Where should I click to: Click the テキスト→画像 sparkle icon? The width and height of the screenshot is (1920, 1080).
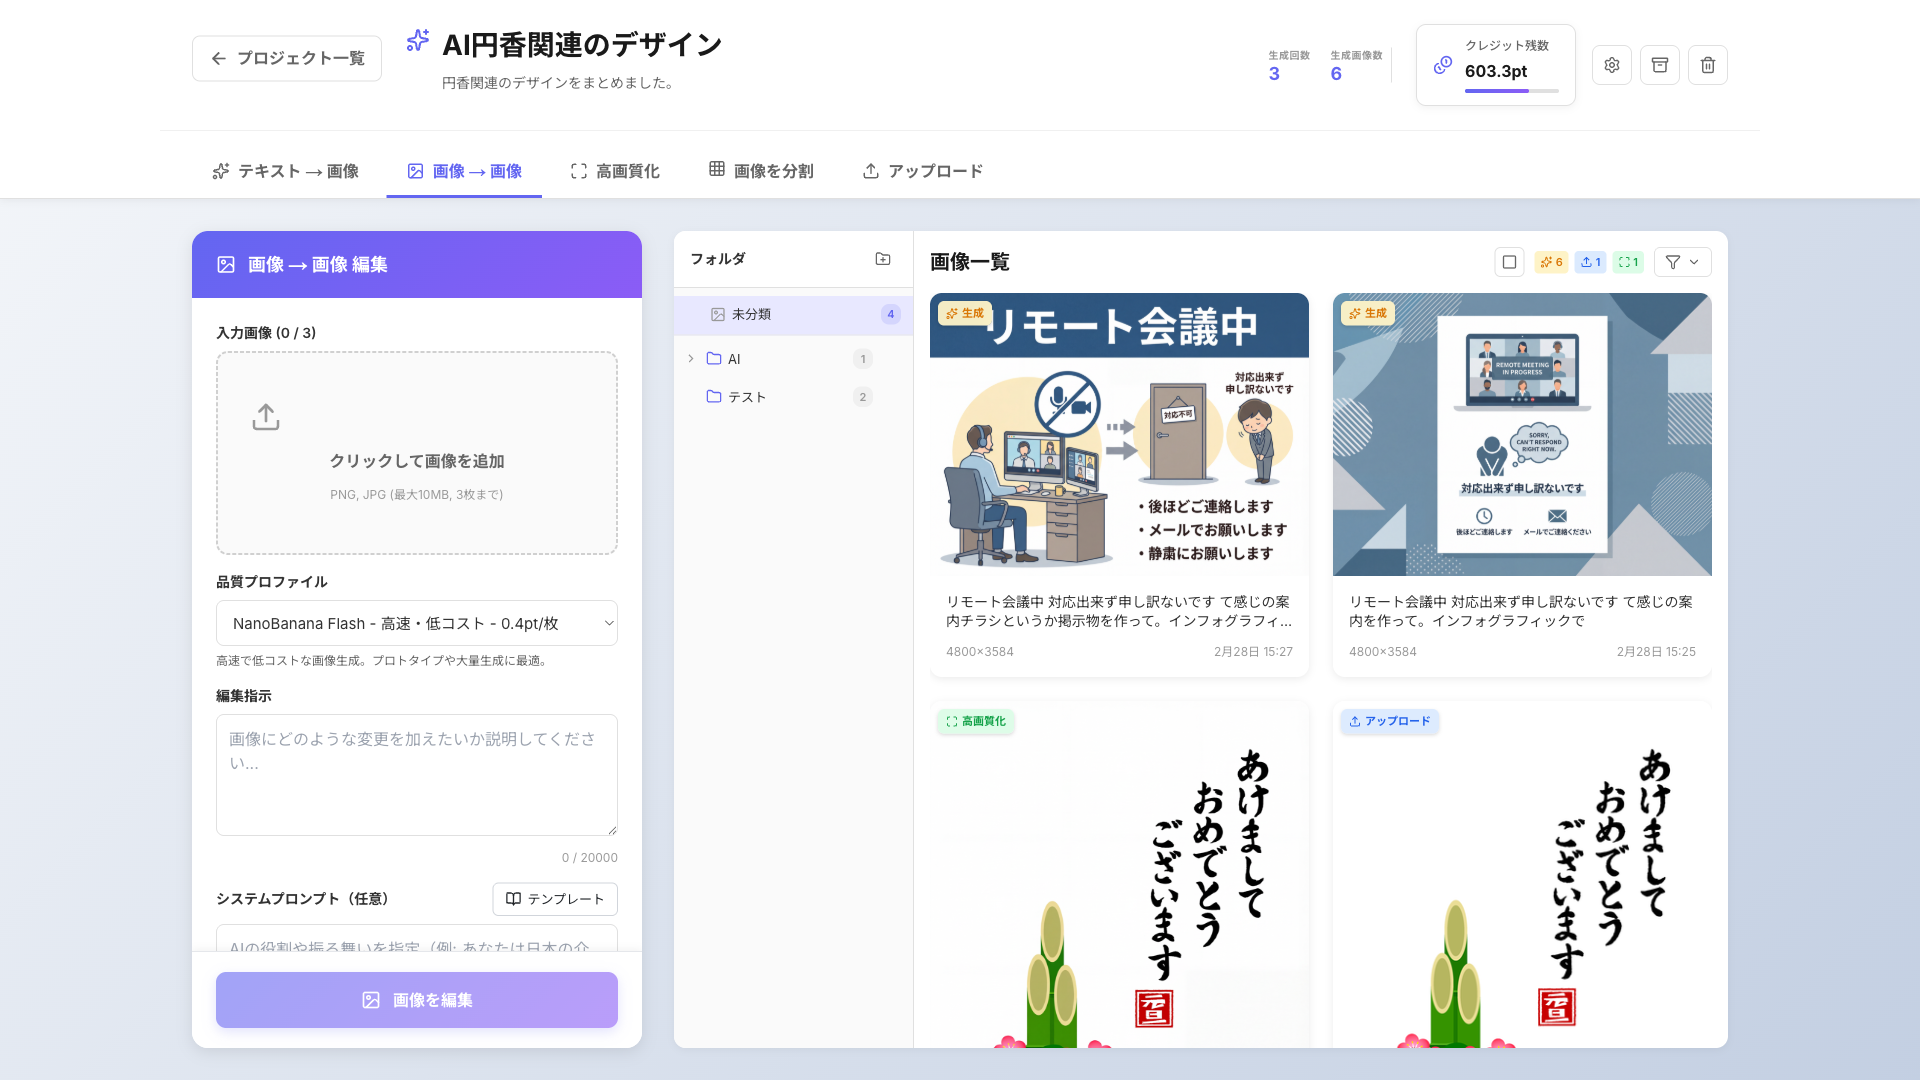pyautogui.click(x=221, y=171)
